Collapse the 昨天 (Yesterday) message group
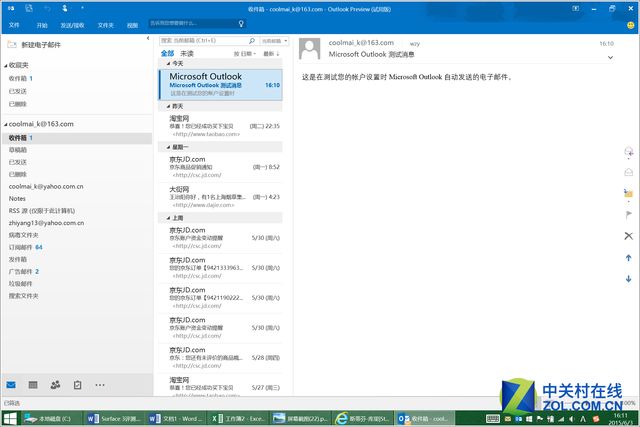 pyautogui.click(x=168, y=106)
